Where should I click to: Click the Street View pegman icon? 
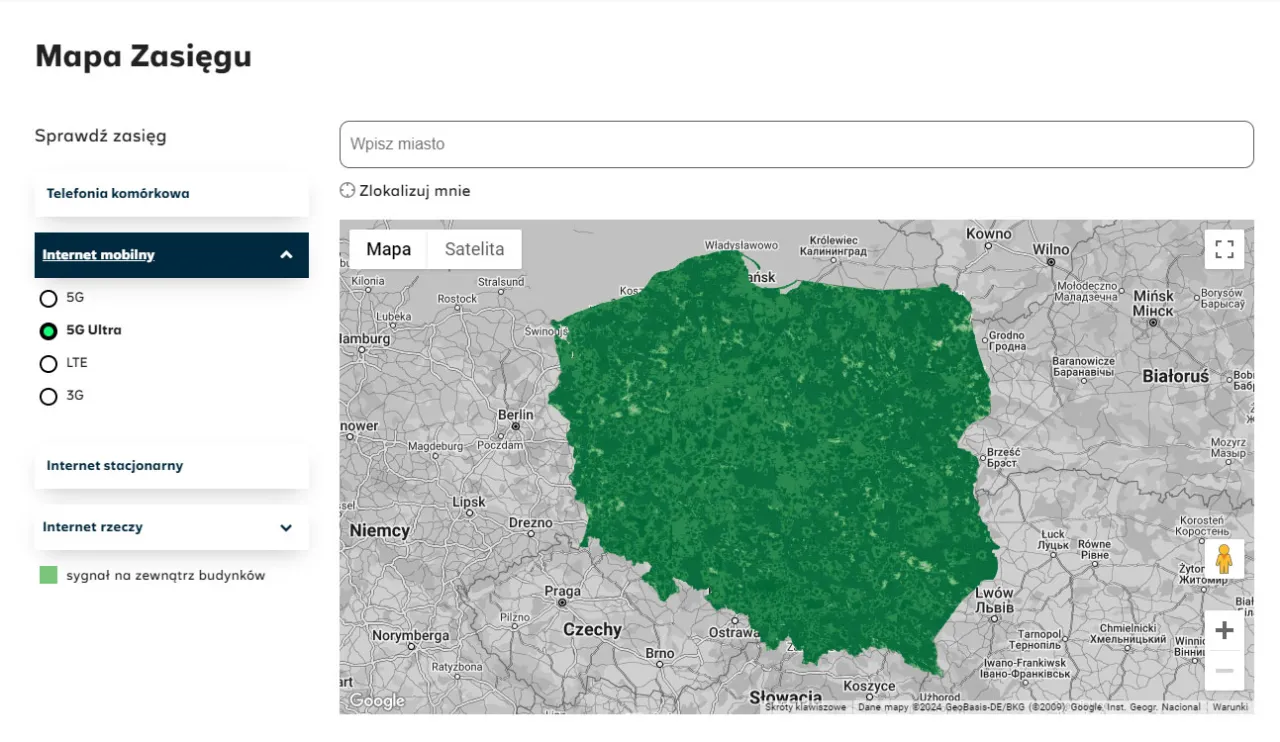(x=1224, y=559)
